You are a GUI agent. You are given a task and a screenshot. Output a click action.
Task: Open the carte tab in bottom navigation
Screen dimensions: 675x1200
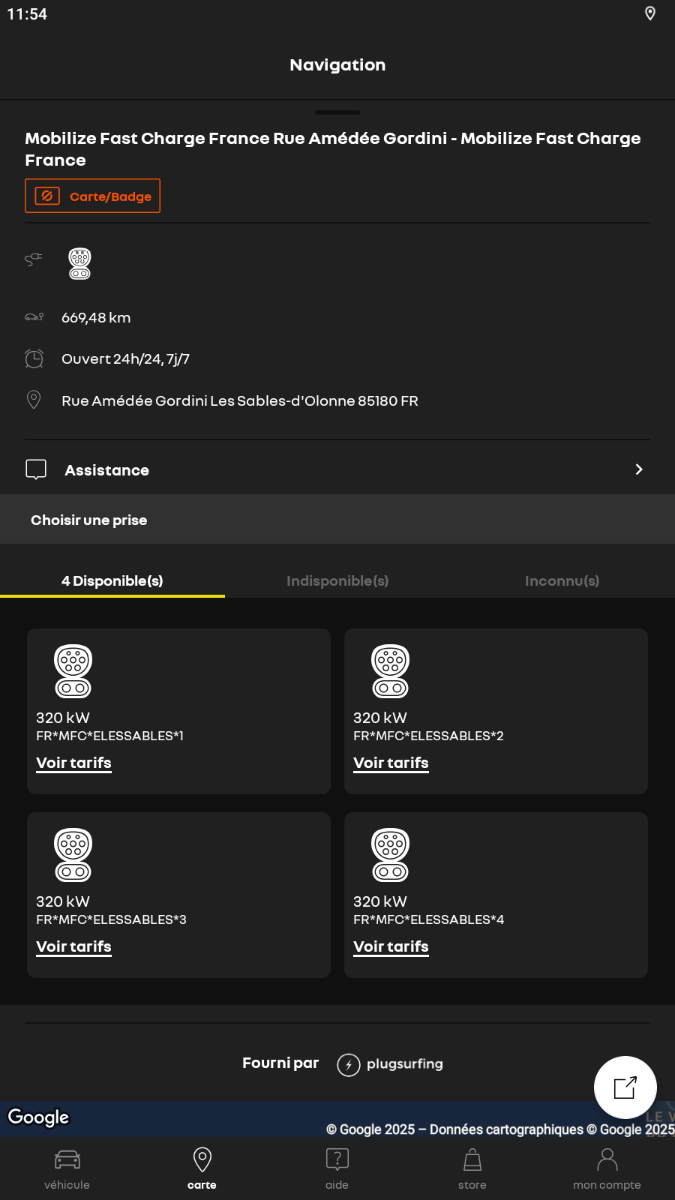coord(202,1169)
